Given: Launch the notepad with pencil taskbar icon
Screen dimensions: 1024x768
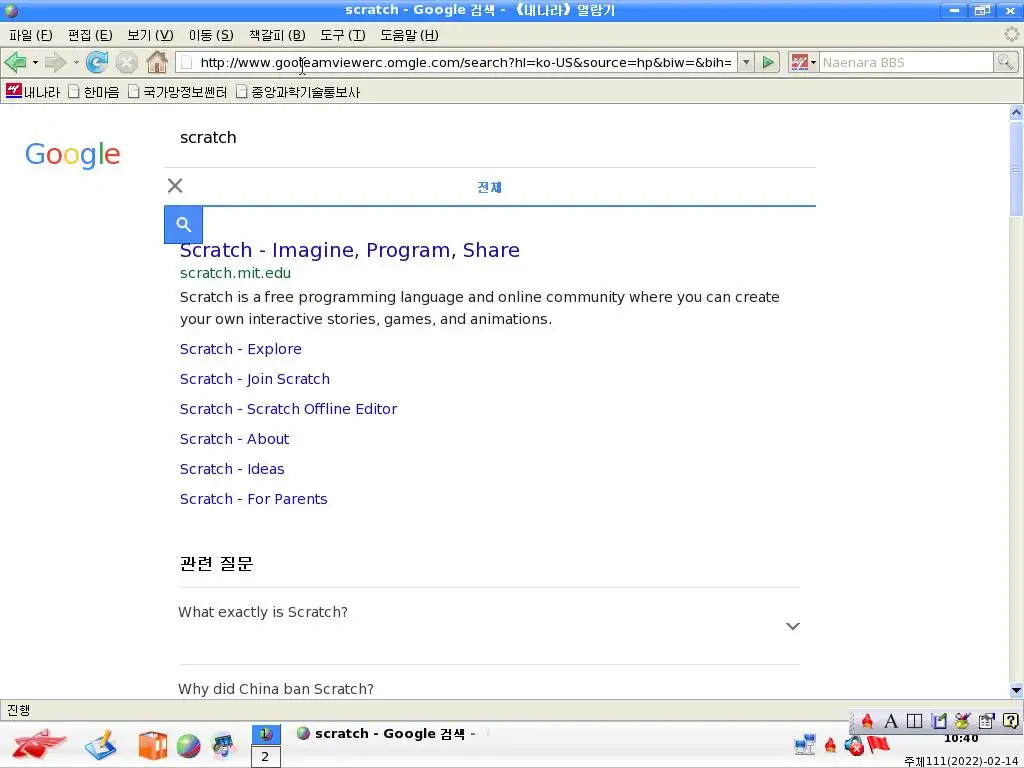Looking at the screenshot, I should 101,745.
